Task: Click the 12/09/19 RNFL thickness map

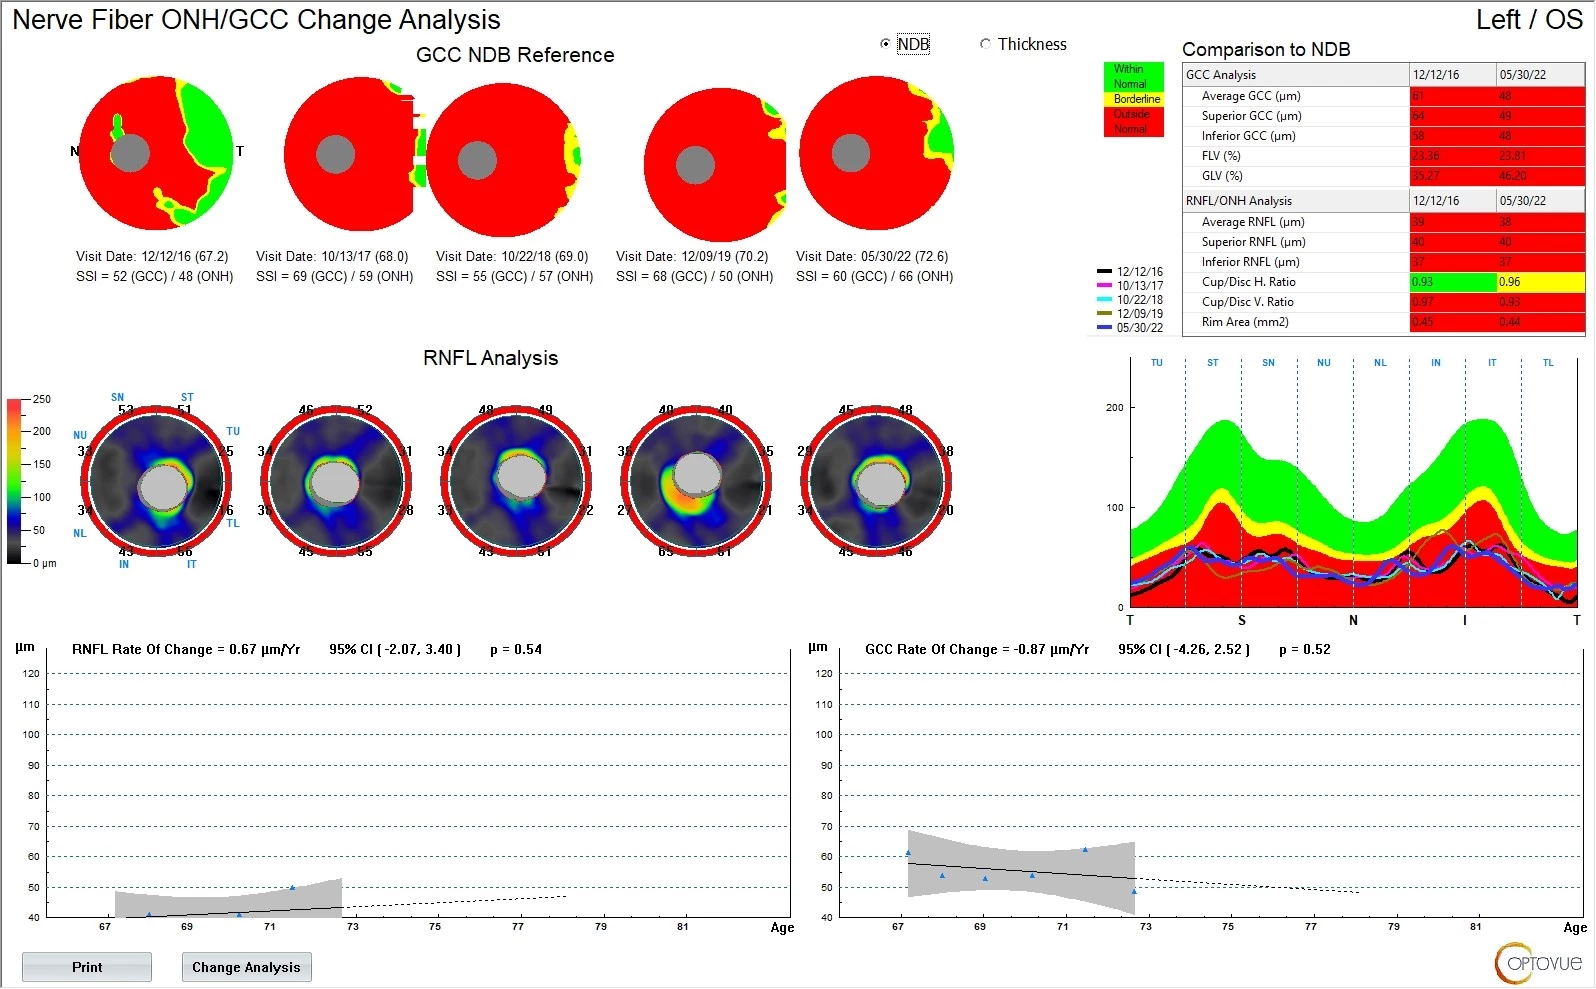Action: (696, 482)
